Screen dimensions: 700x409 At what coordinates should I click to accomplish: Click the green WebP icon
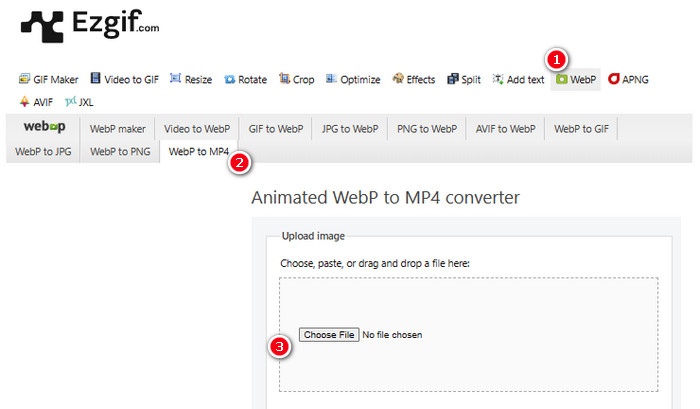(561, 79)
